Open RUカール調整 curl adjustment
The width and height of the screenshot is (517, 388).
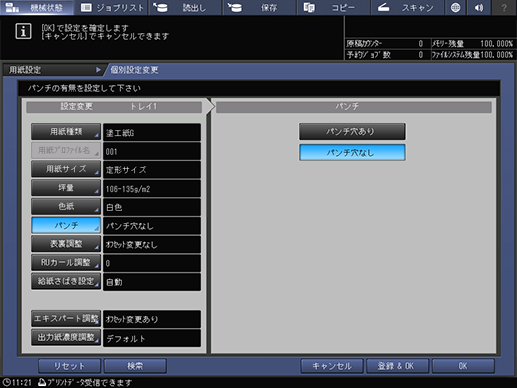(x=66, y=262)
